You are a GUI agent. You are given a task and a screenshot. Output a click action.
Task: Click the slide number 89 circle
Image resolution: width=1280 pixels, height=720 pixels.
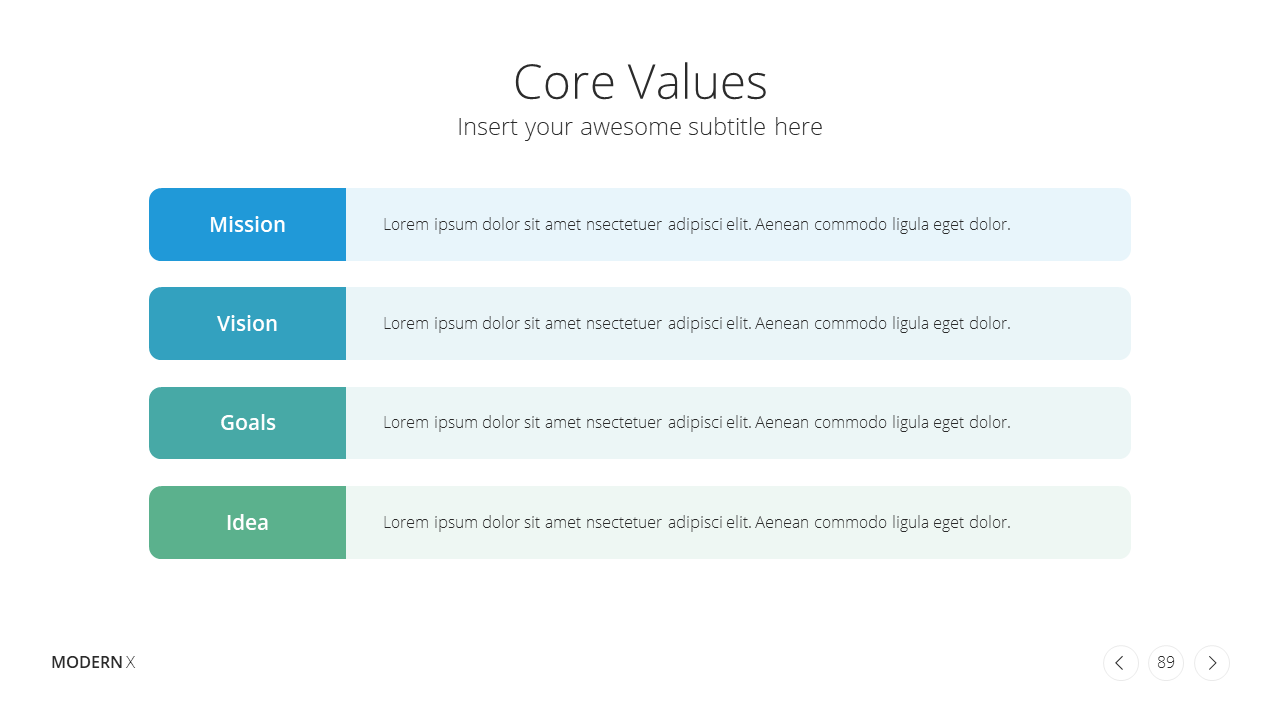click(1166, 663)
